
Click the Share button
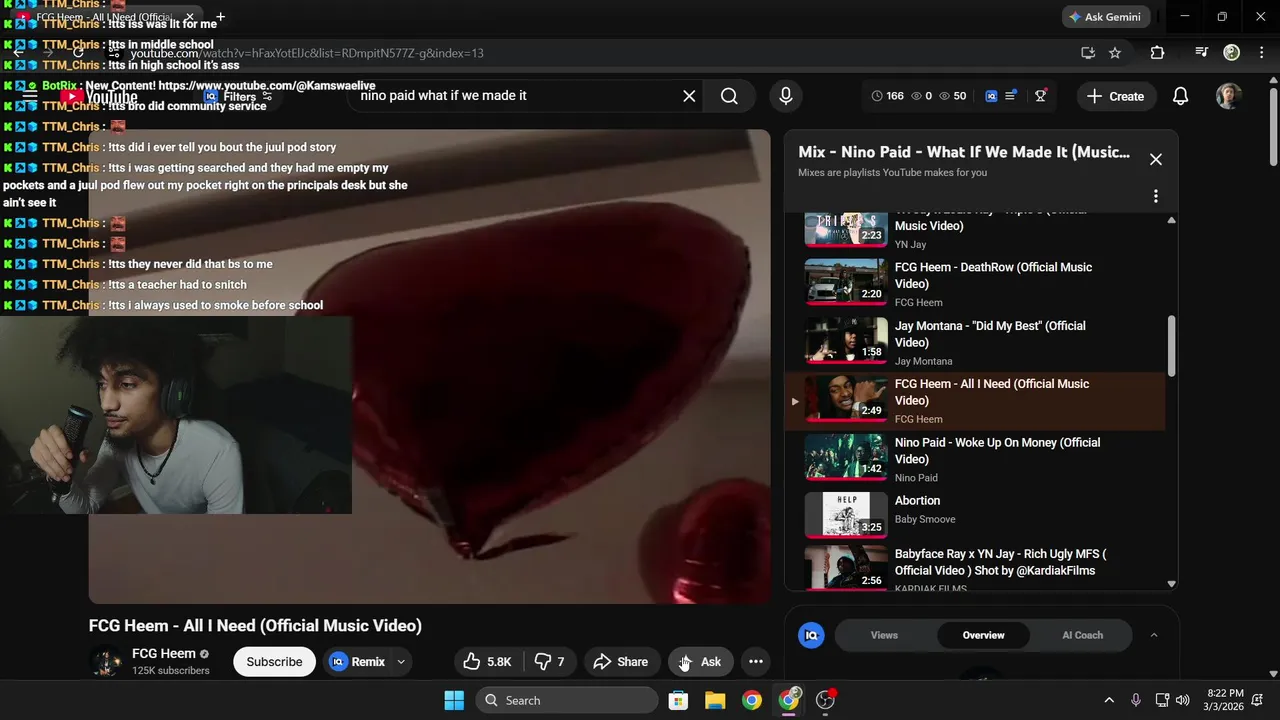click(x=621, y=662)
